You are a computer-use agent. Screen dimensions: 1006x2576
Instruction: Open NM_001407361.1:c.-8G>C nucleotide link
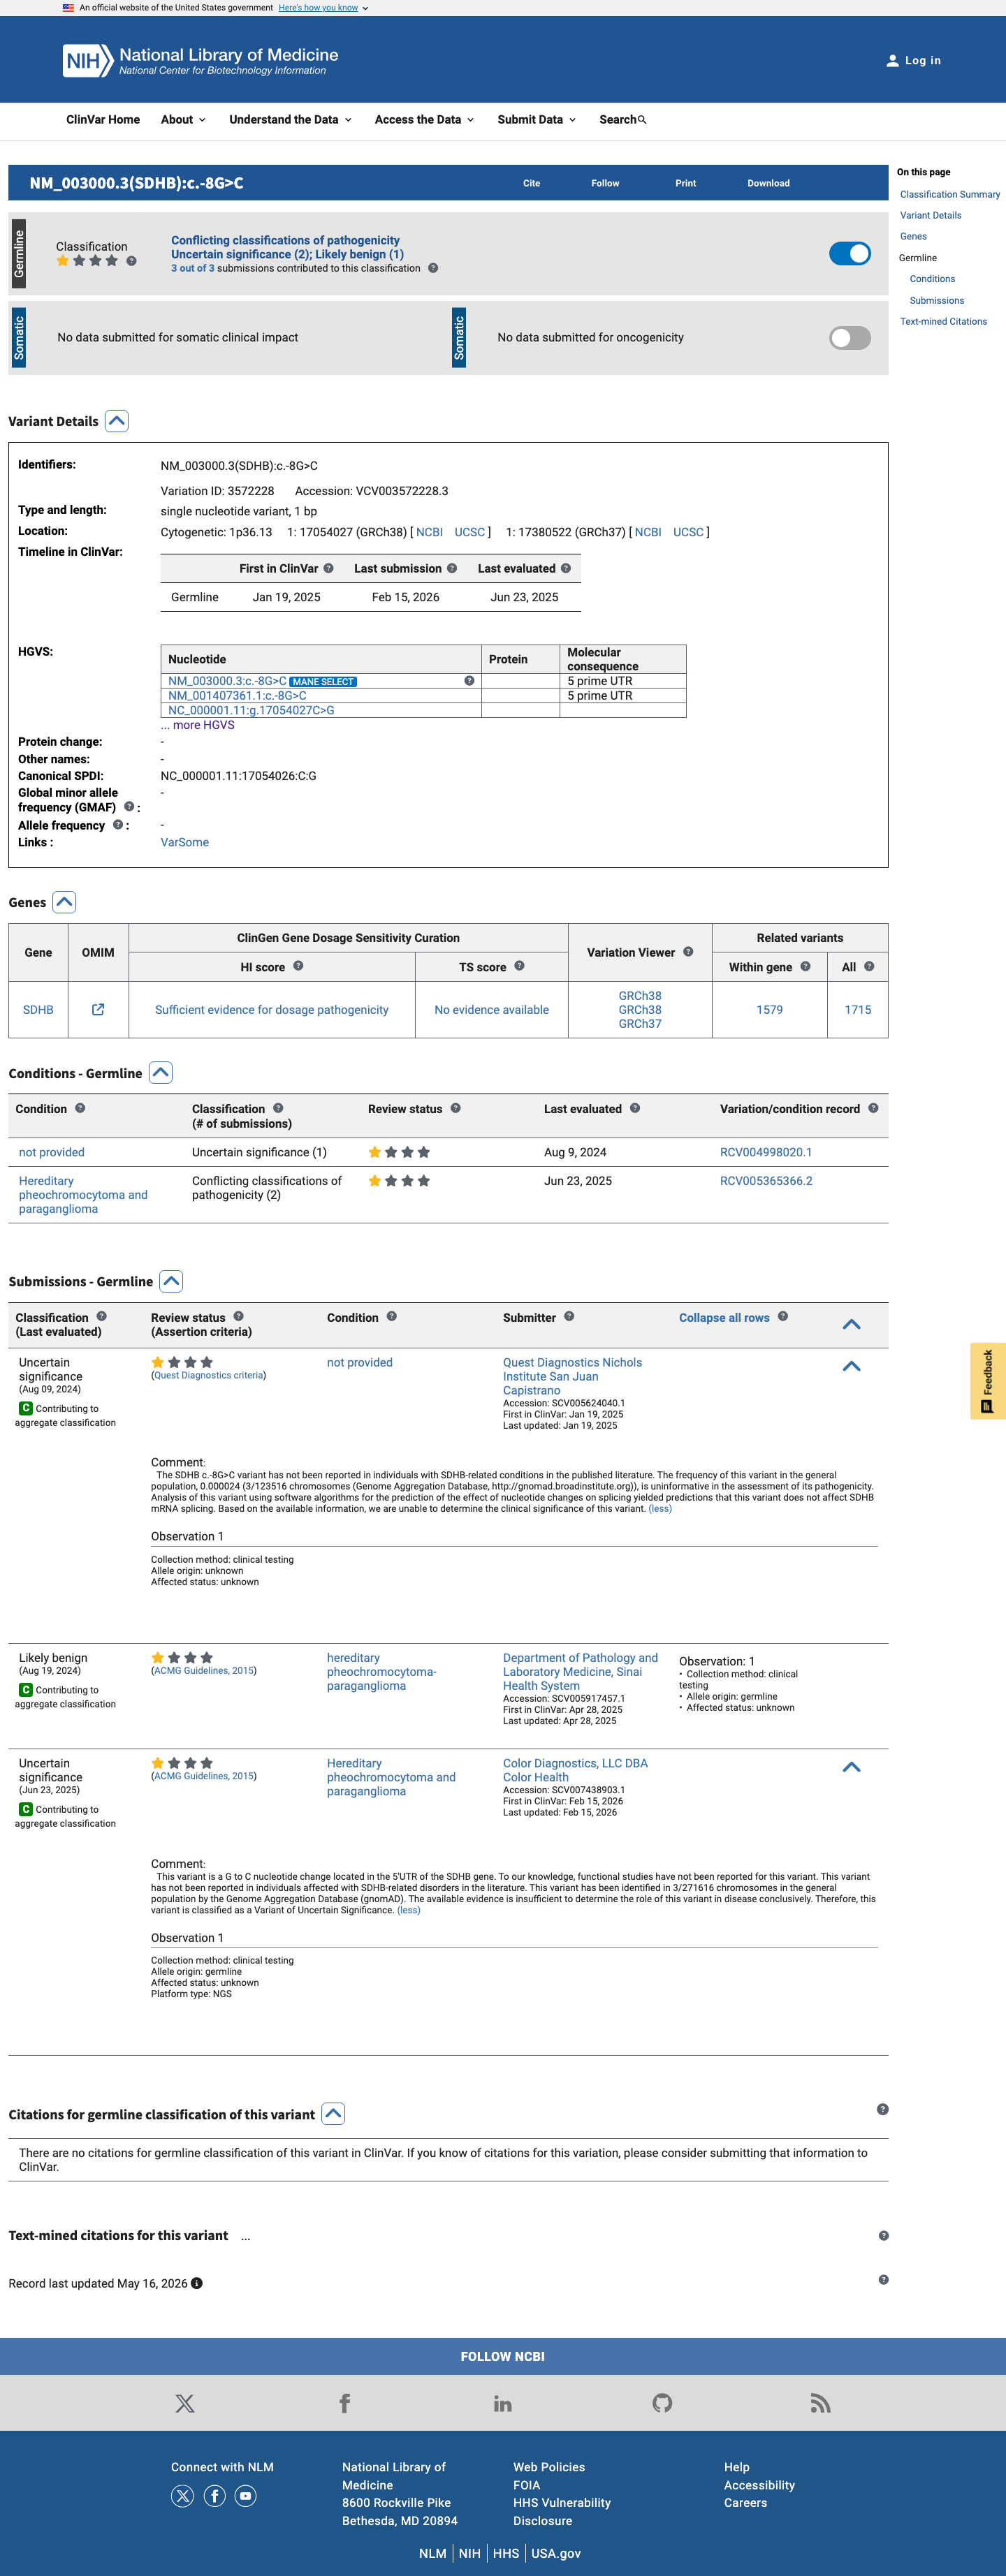(237, 696)
